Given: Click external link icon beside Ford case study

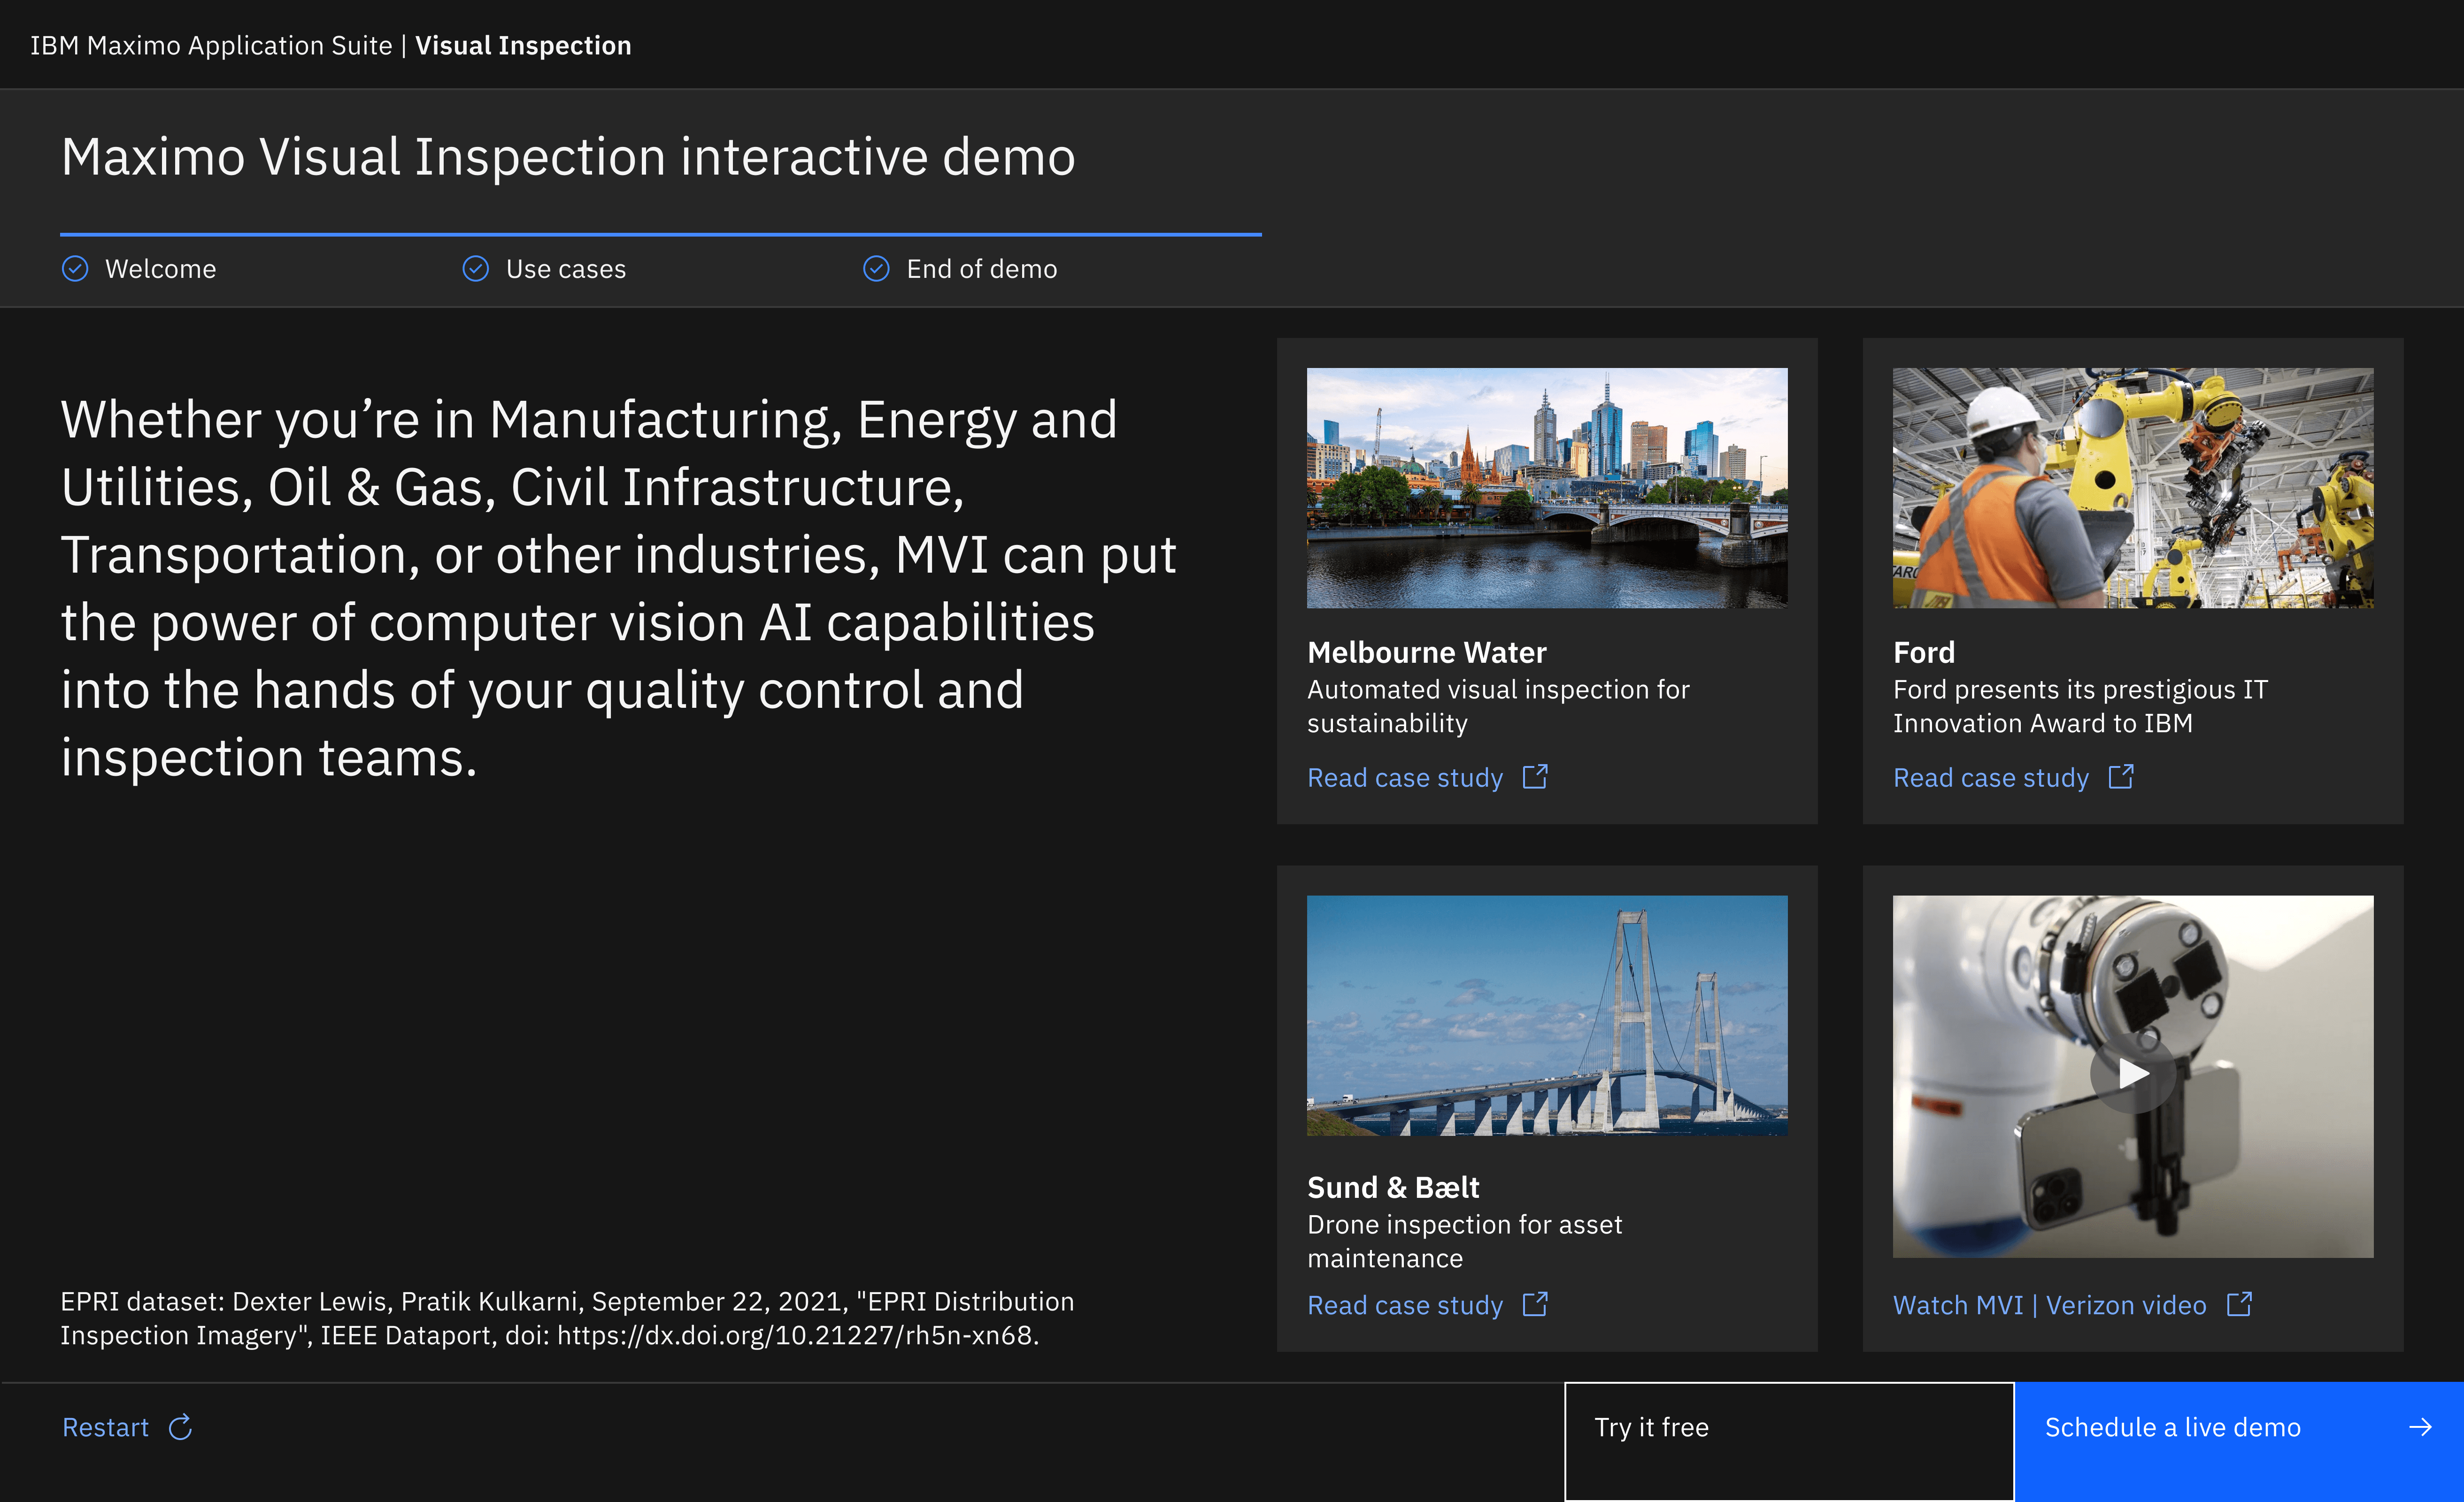Looking at the screenshot, I should (2121, 777).
